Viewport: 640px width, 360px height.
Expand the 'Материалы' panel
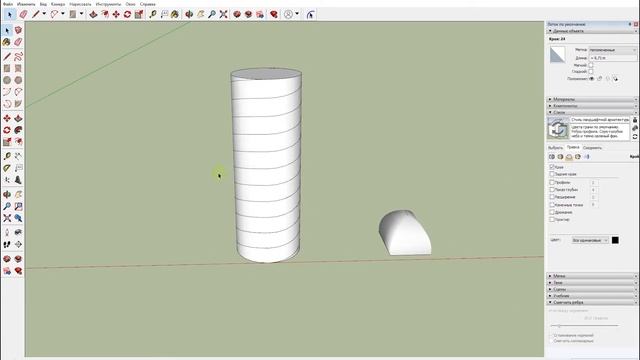click(592, 99)
